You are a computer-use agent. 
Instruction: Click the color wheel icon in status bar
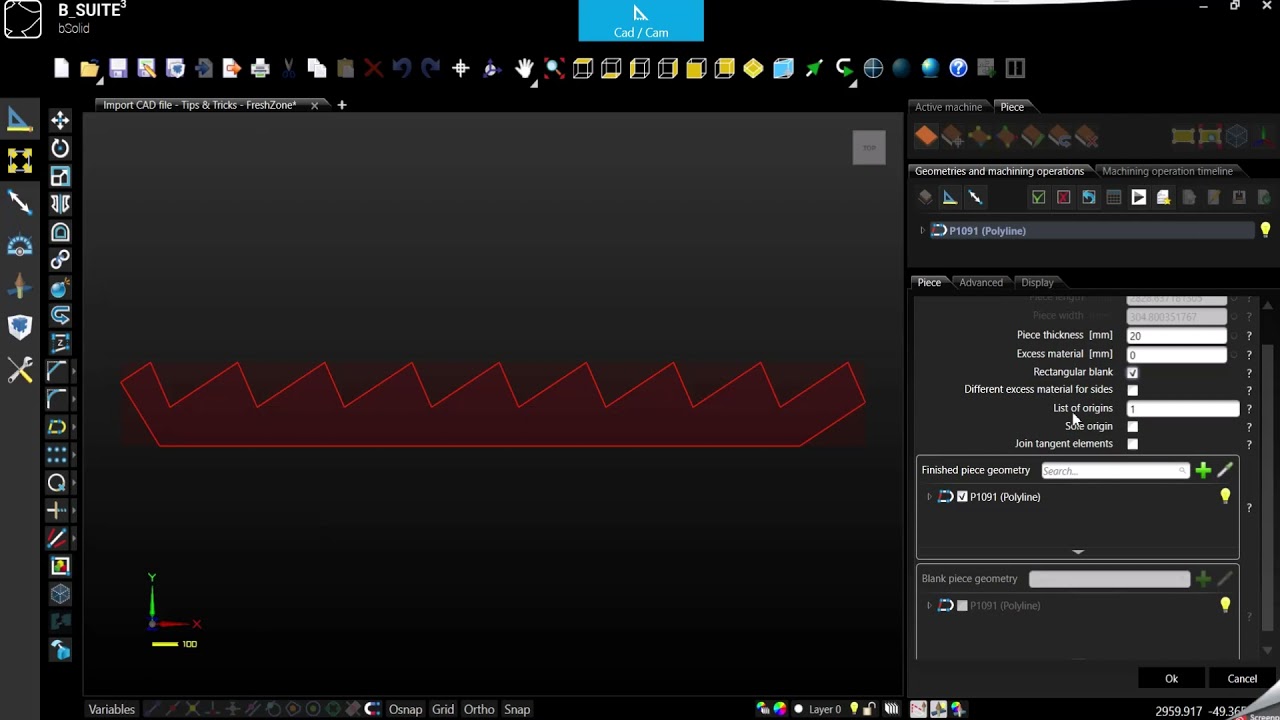point(779,709)
